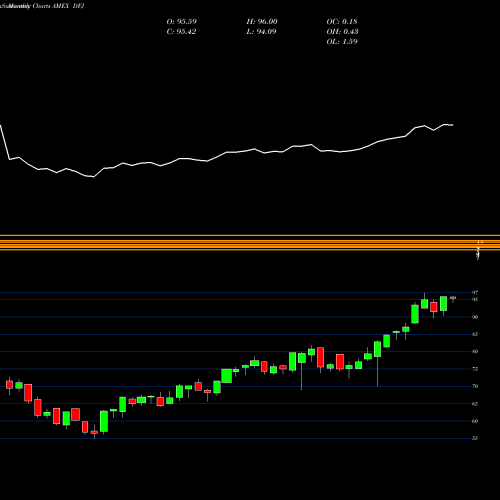Click the 65 price axis label
Viewport: 500px width, 500px height.
(475, 404)
